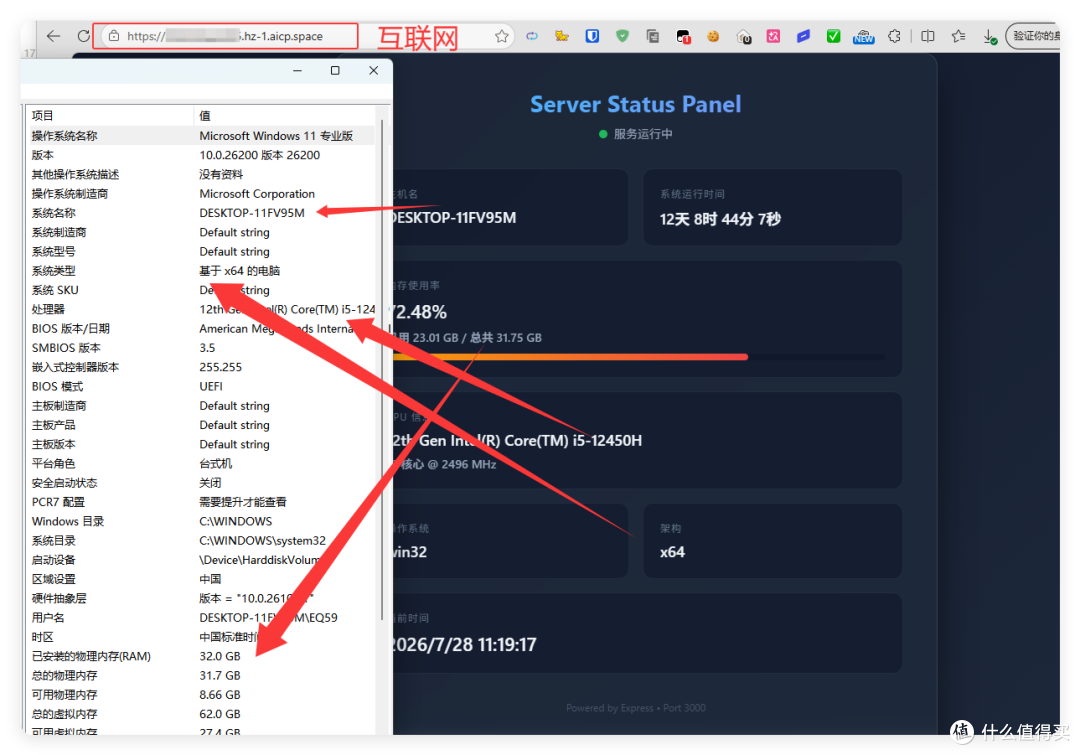Select the 操作系统制造商 row
The image size is (1080, 755).
(201, 194)
